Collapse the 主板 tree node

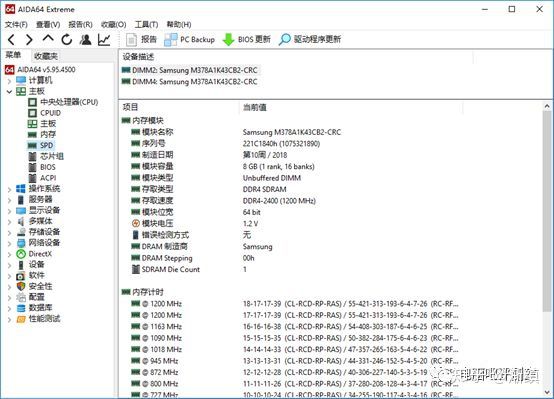point(10,92)
